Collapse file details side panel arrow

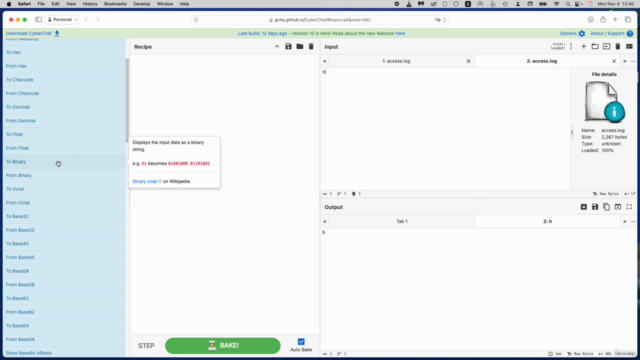(x=572, y=132)
